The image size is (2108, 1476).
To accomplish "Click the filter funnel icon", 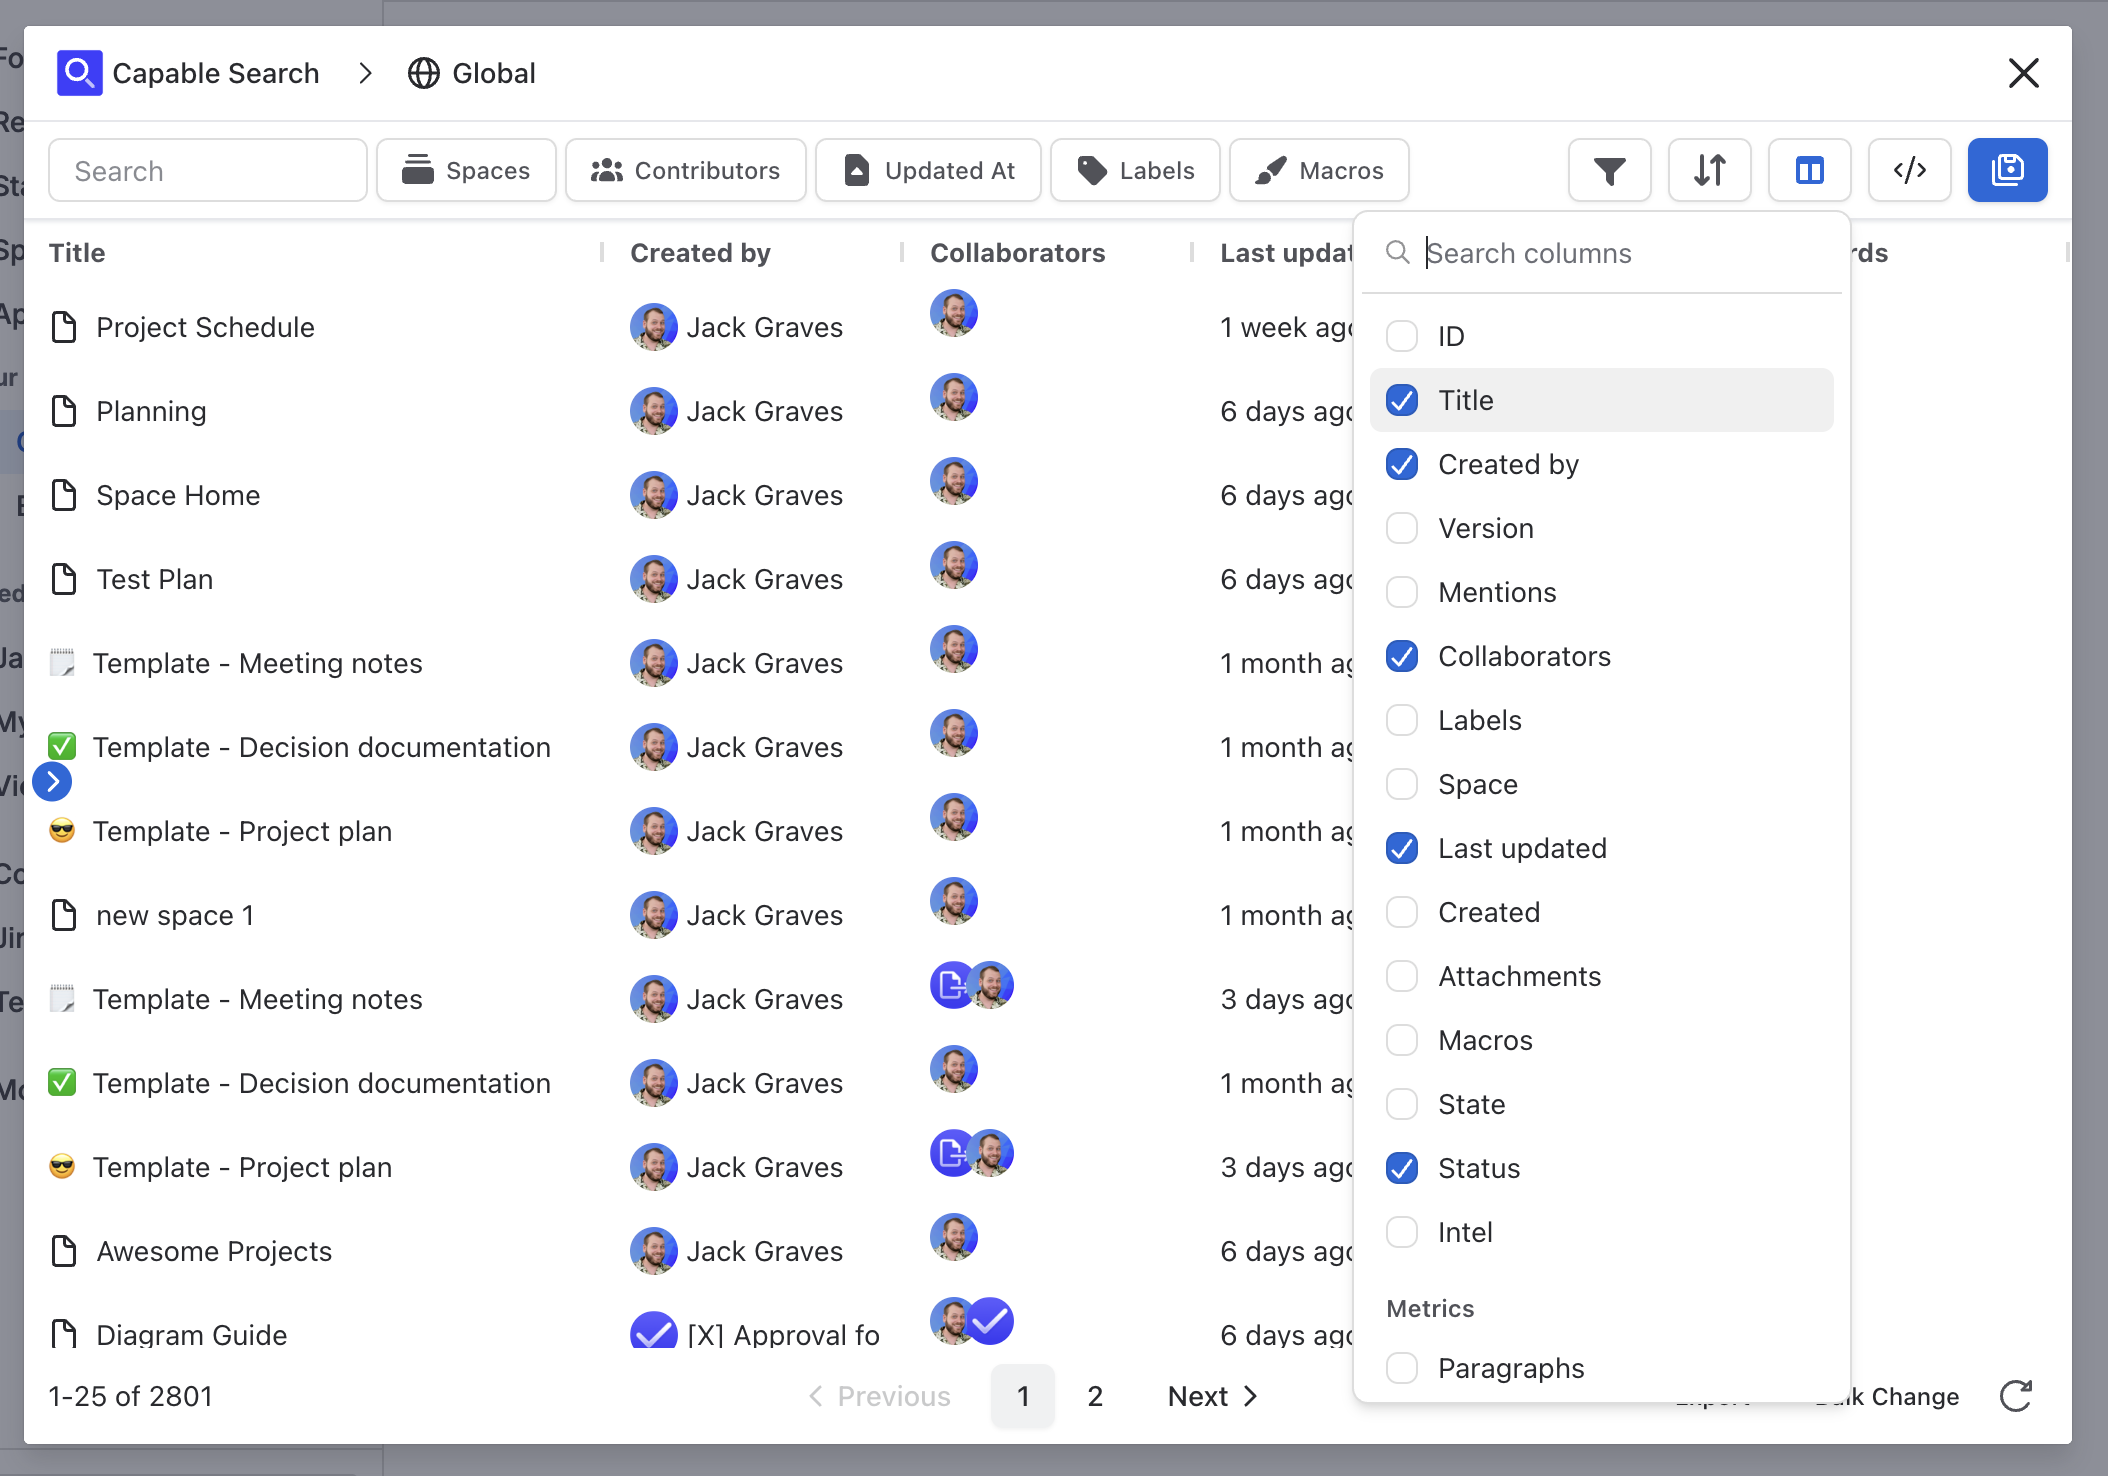I will pyautogui.click(x=1609, y=171).
